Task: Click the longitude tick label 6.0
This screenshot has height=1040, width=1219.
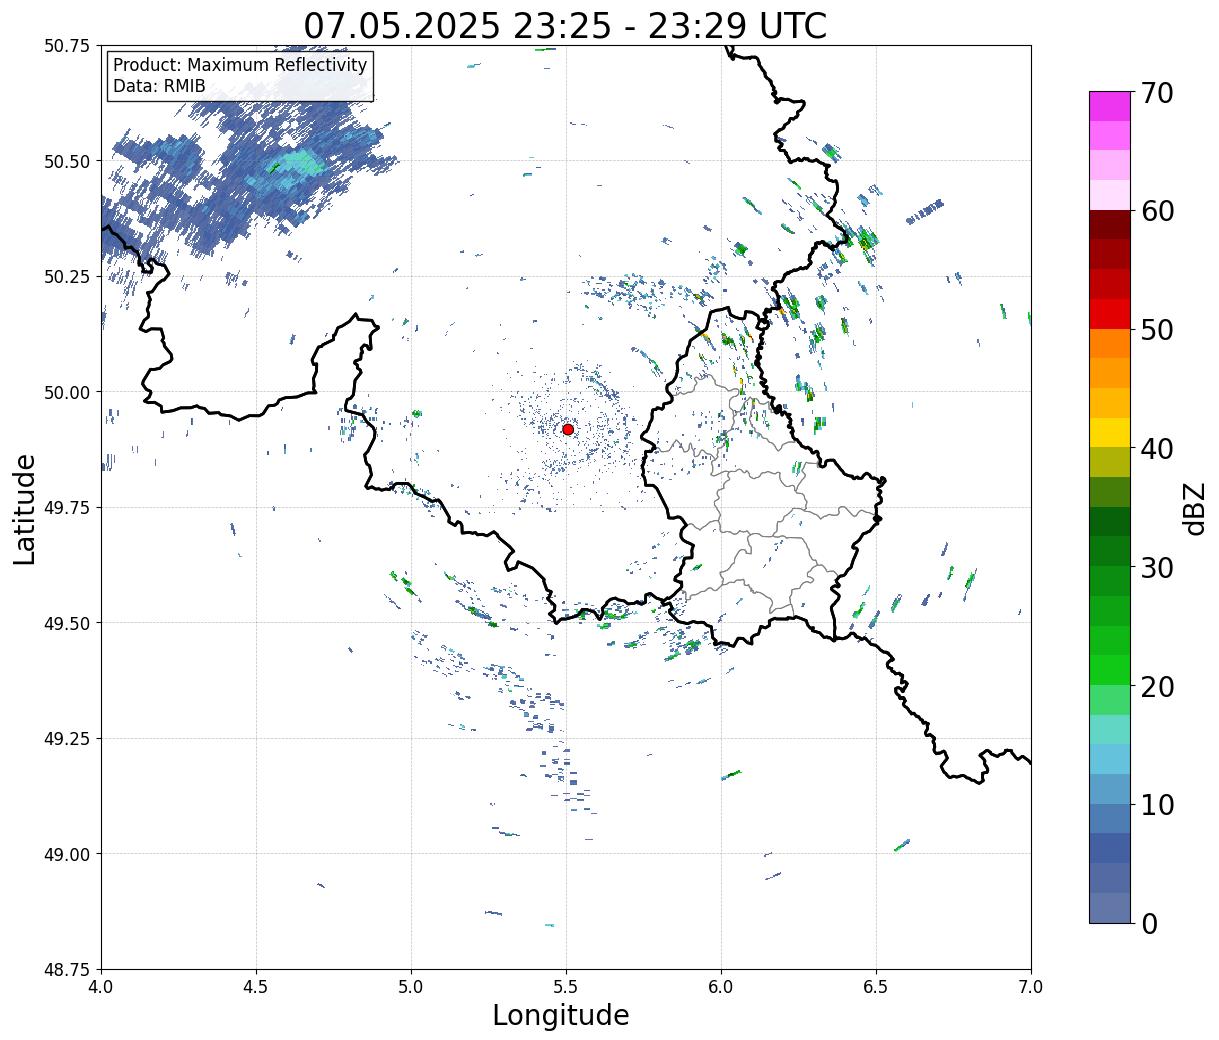Action: pyautogui.click(x=721, y=987)
